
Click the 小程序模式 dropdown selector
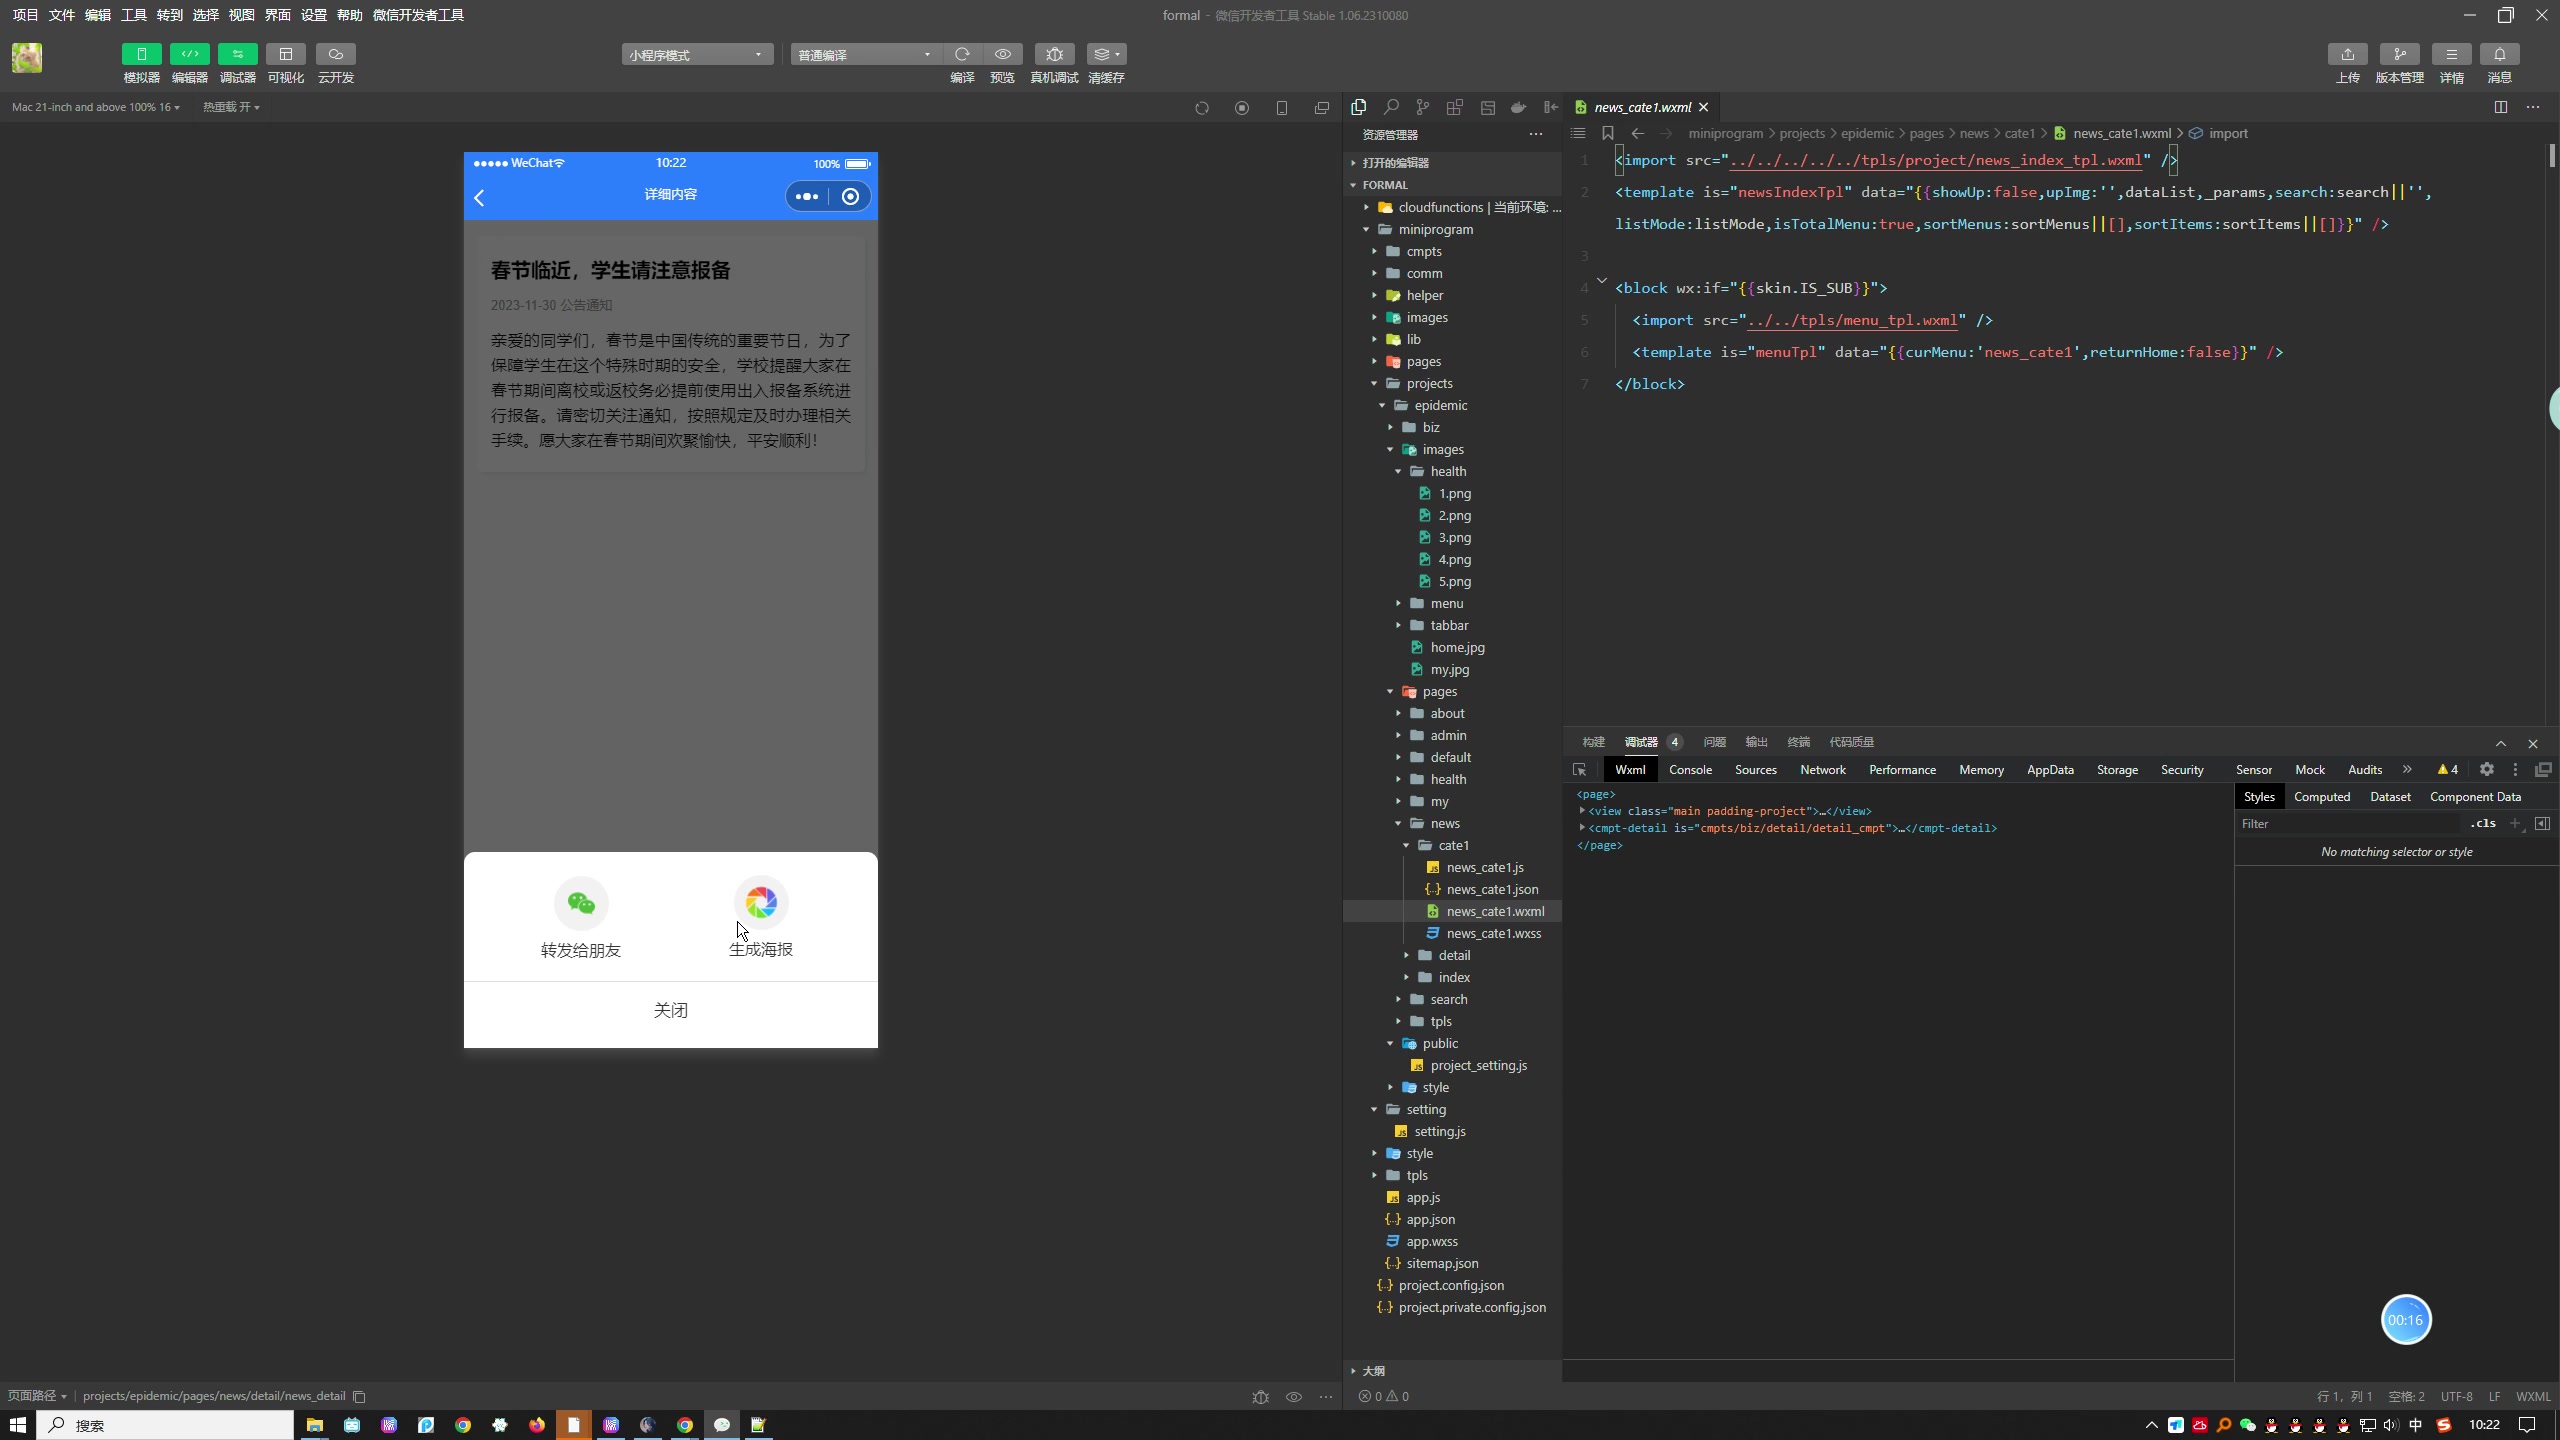(696, 55)
